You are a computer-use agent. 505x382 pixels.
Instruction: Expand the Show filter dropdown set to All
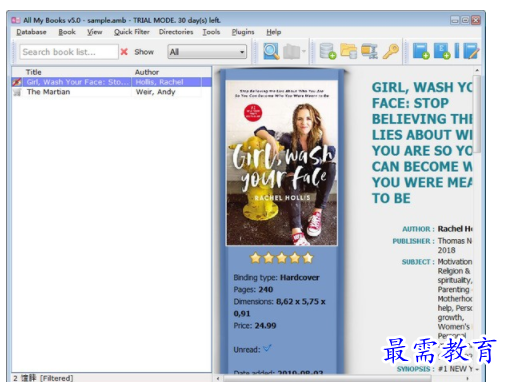pos(207,52)
